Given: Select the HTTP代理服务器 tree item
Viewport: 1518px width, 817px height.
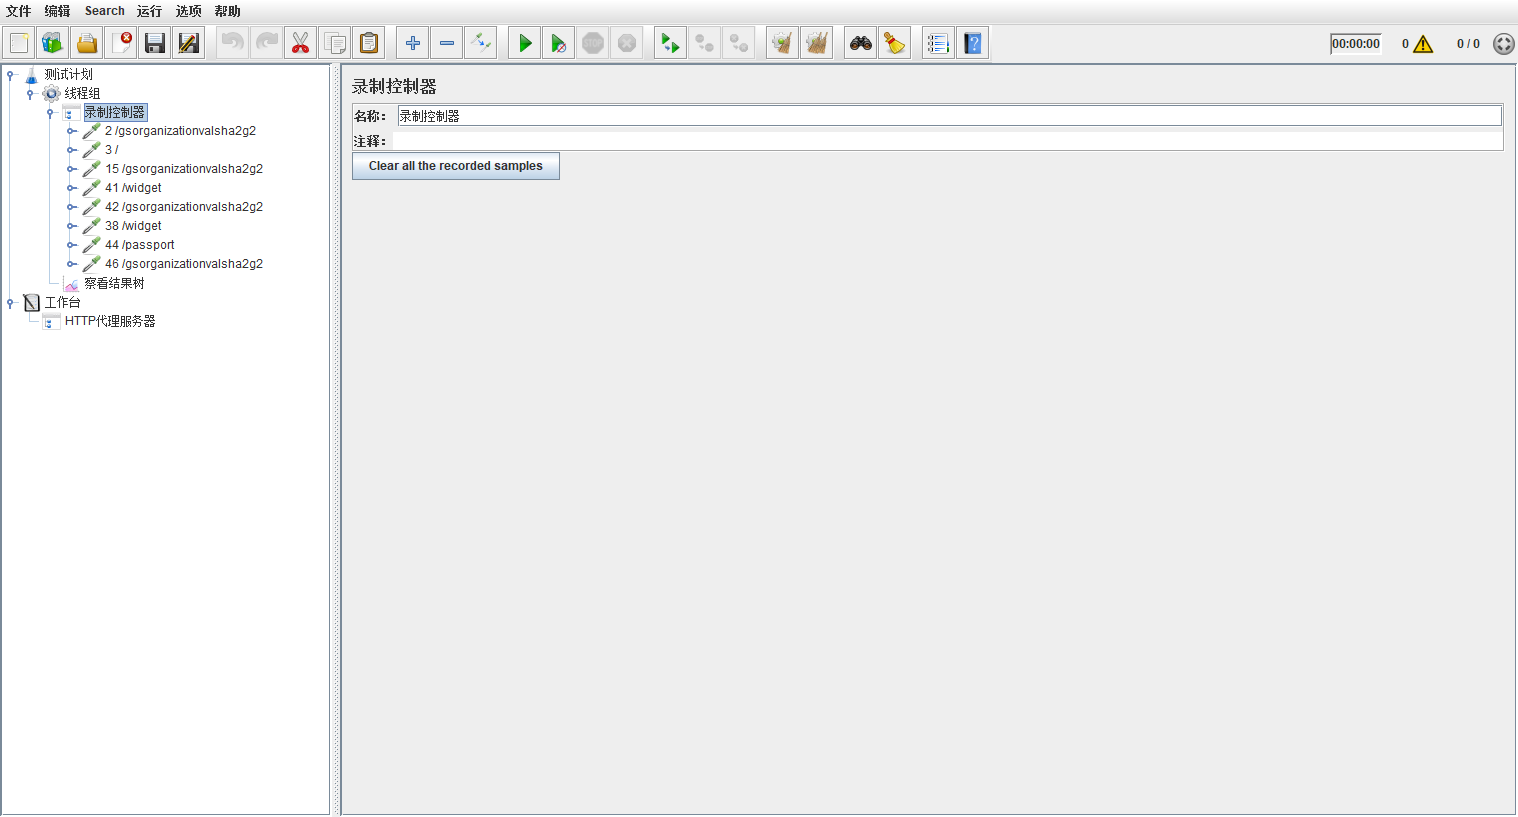Looking at the screenshot, I should tap(110, 321).
